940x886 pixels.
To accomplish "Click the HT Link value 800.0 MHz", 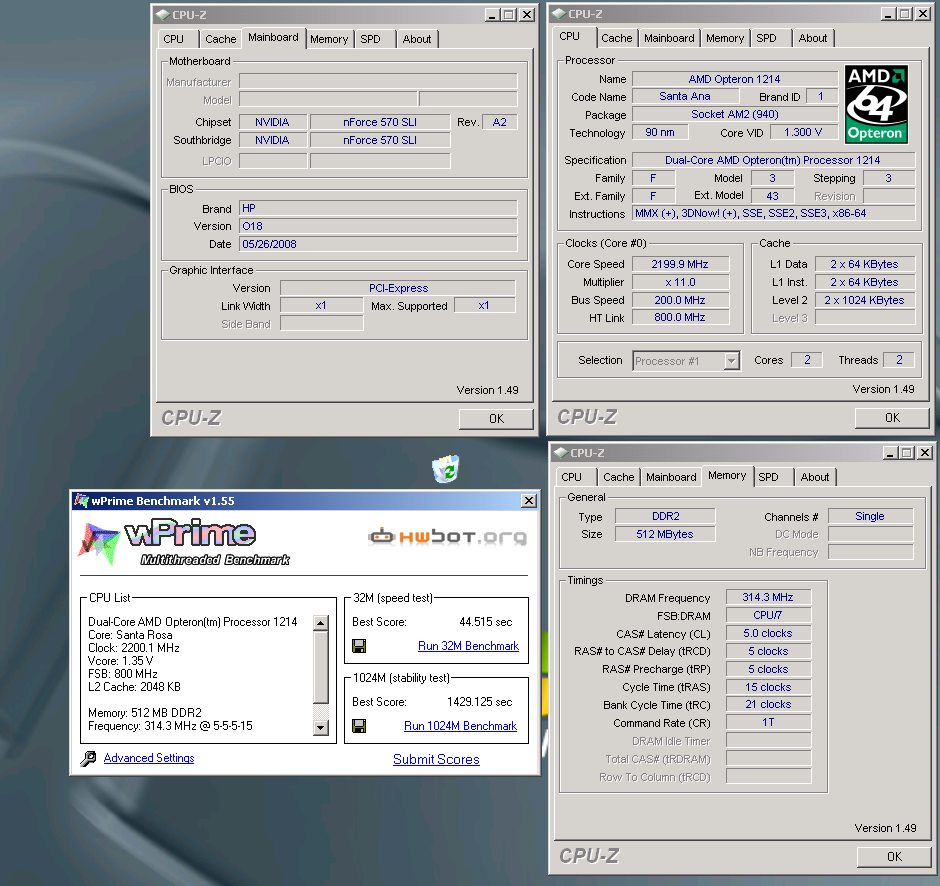I will pos(680,317).
